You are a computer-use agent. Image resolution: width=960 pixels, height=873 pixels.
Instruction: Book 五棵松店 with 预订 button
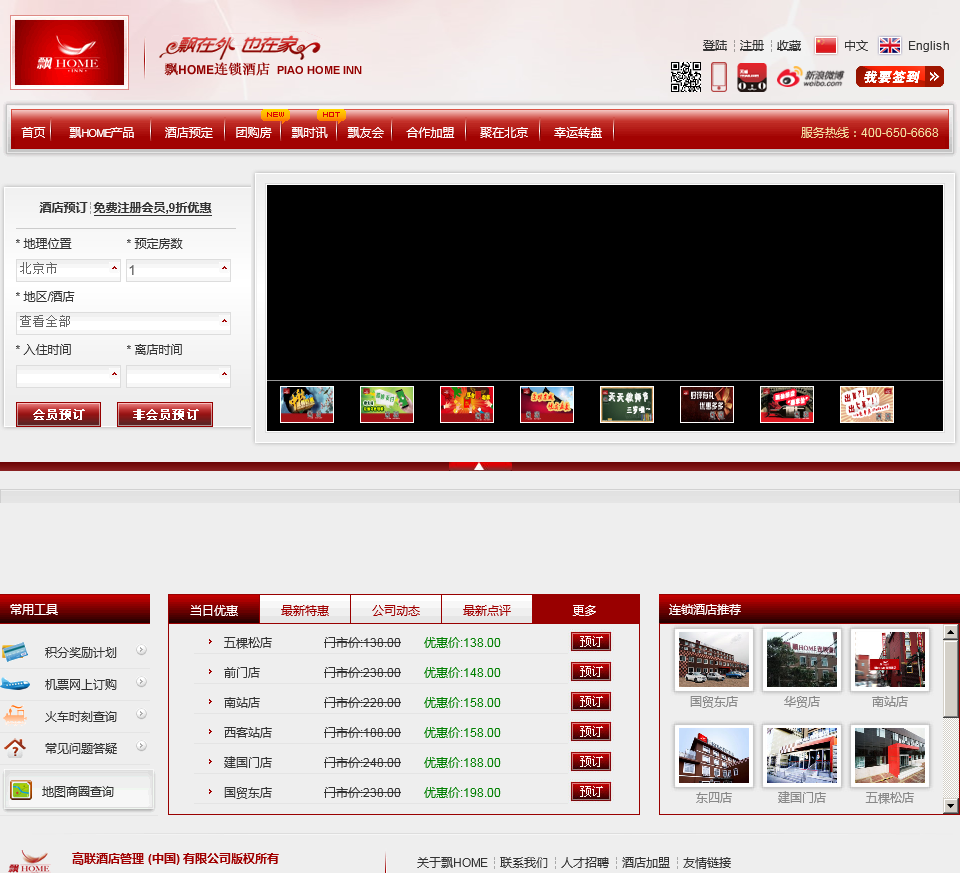click(x=591, y=642)
